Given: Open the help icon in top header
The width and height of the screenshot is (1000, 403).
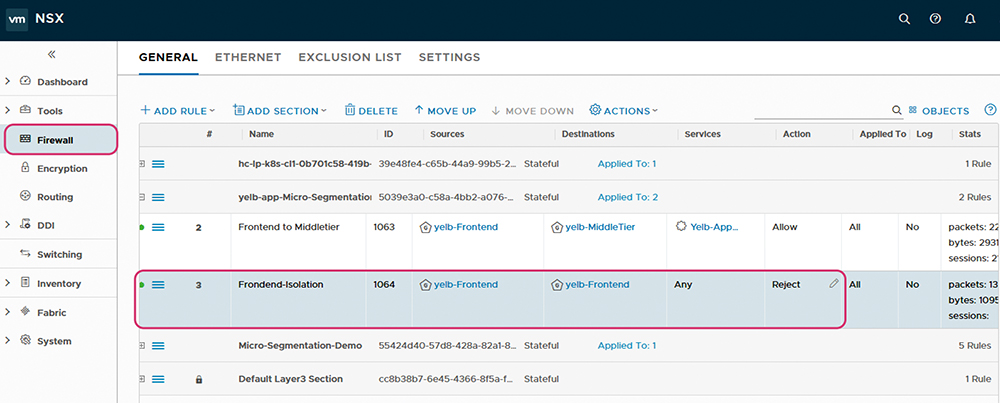Looking at the screenshot, I should pos(936,19).
